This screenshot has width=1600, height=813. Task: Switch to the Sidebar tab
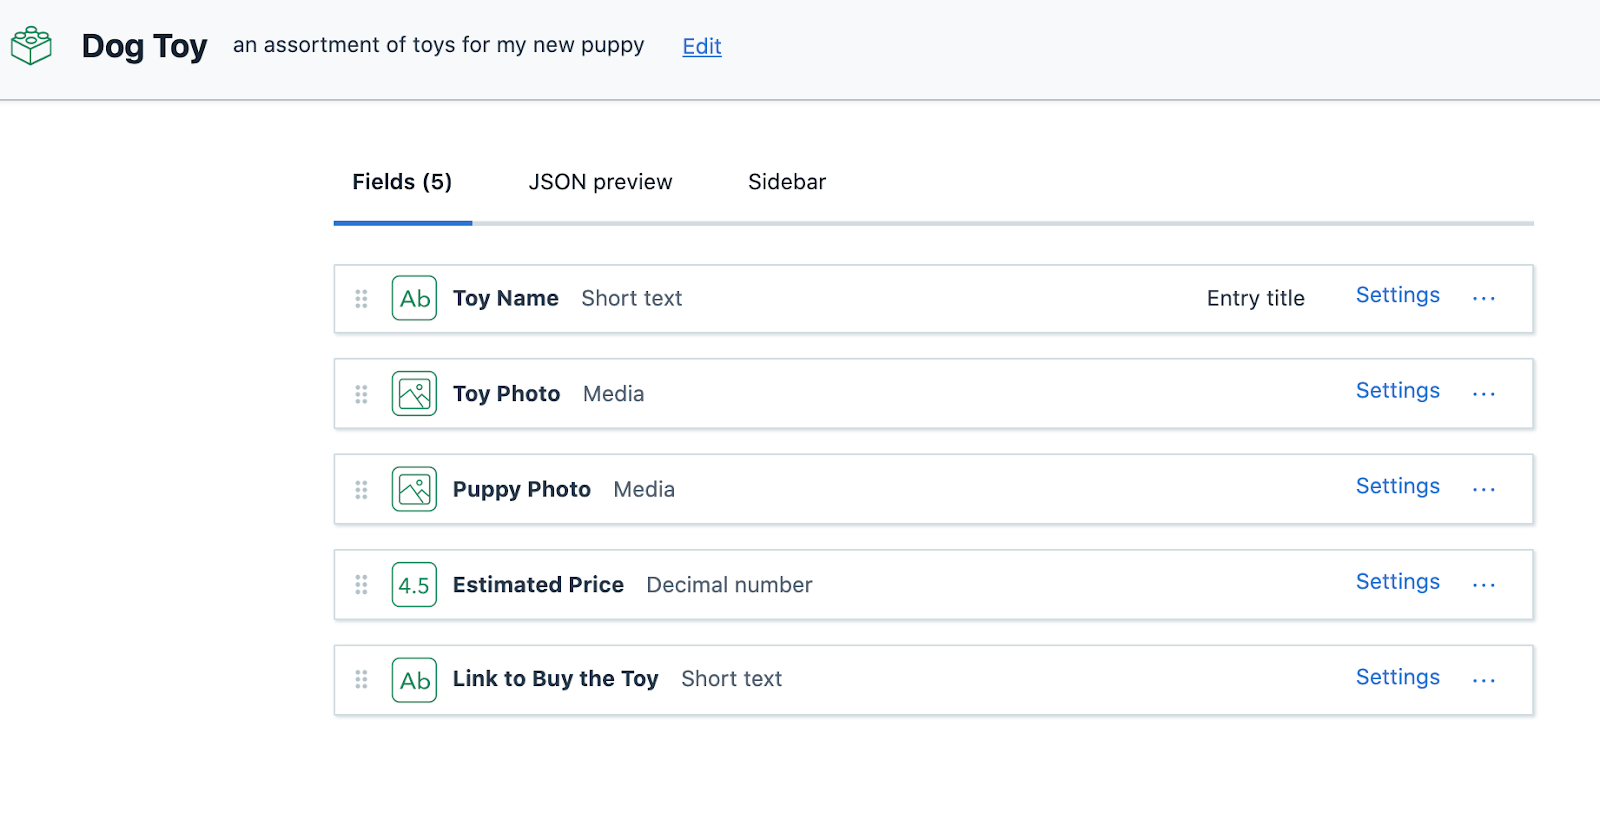(x=787, y=182)
